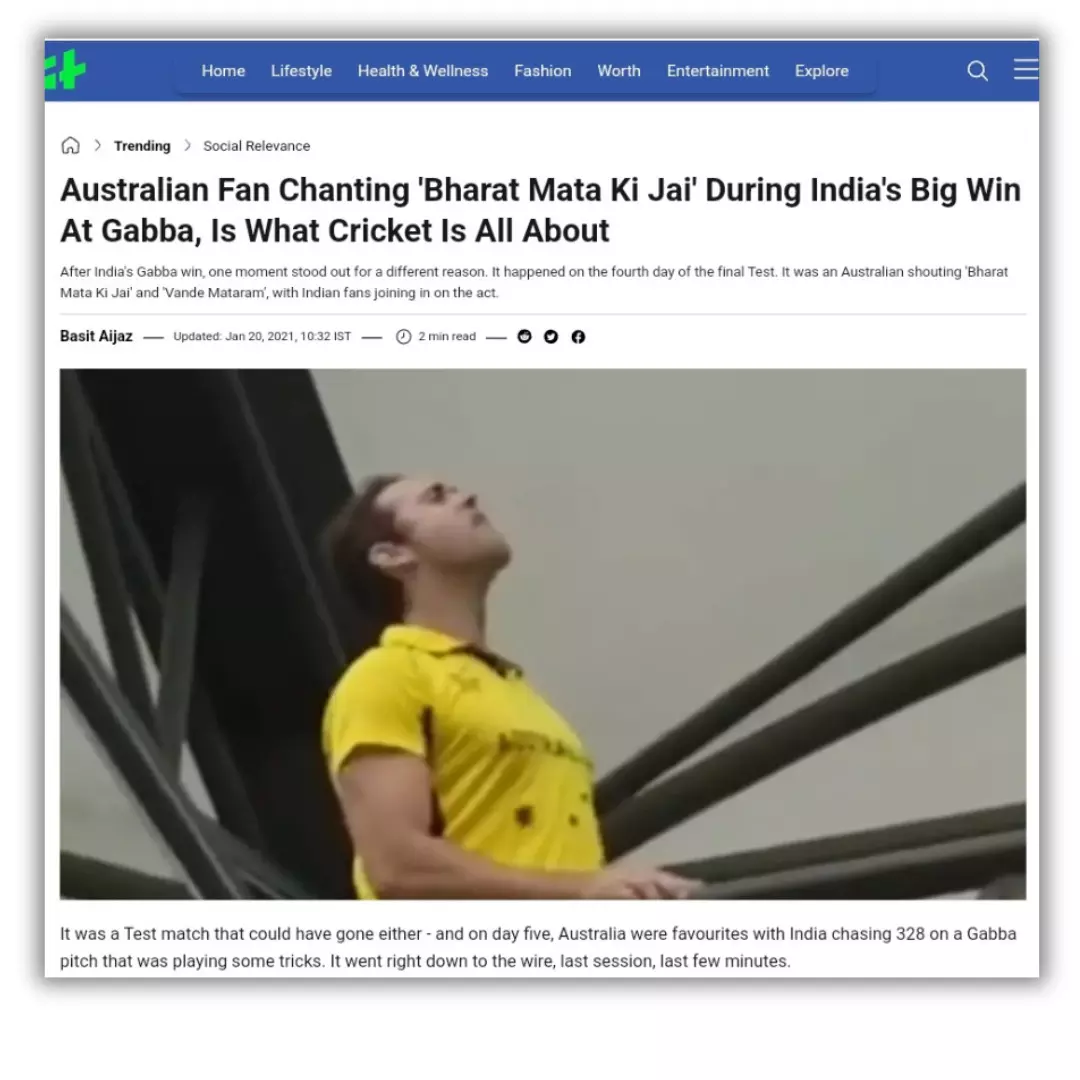Click the Trending breadcrumb link
This screenshot has width=1080, height=1080.
click(142, 146)
